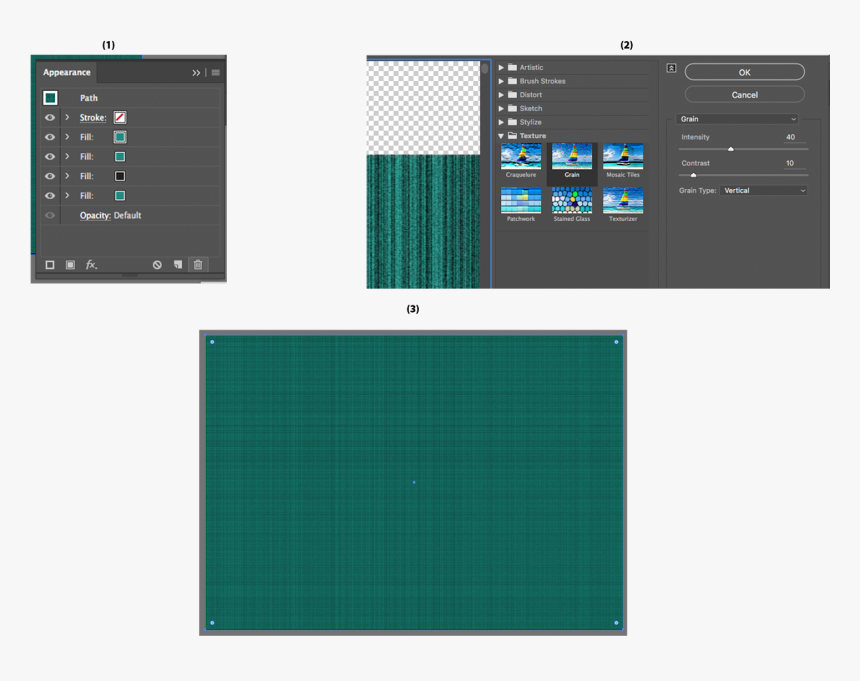Click the Add New Fill icon

click(x=70, y=265)
